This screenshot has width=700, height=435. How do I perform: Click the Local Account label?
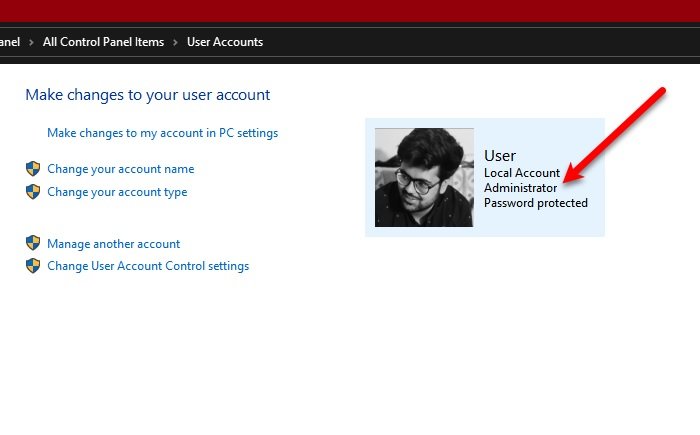522,173
